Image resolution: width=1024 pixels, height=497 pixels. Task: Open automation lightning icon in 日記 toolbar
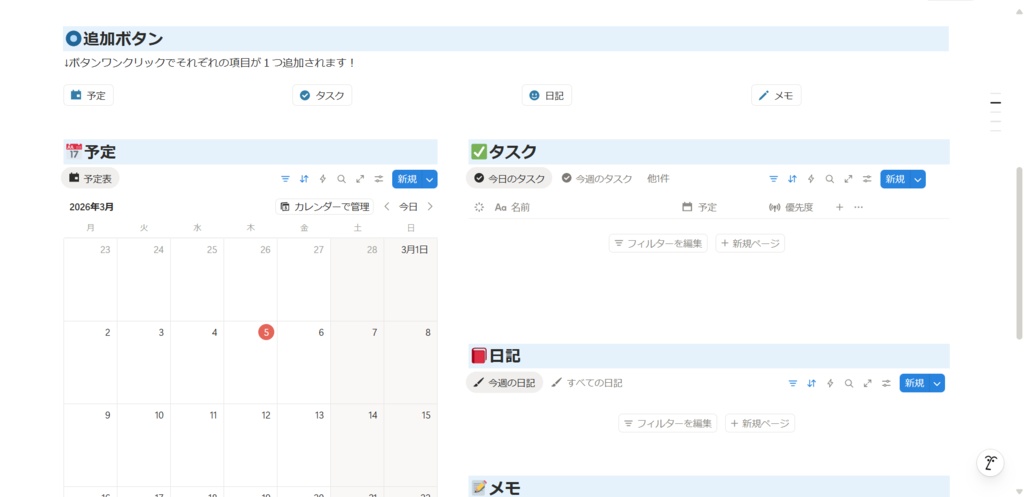click(x=830, y=383)
